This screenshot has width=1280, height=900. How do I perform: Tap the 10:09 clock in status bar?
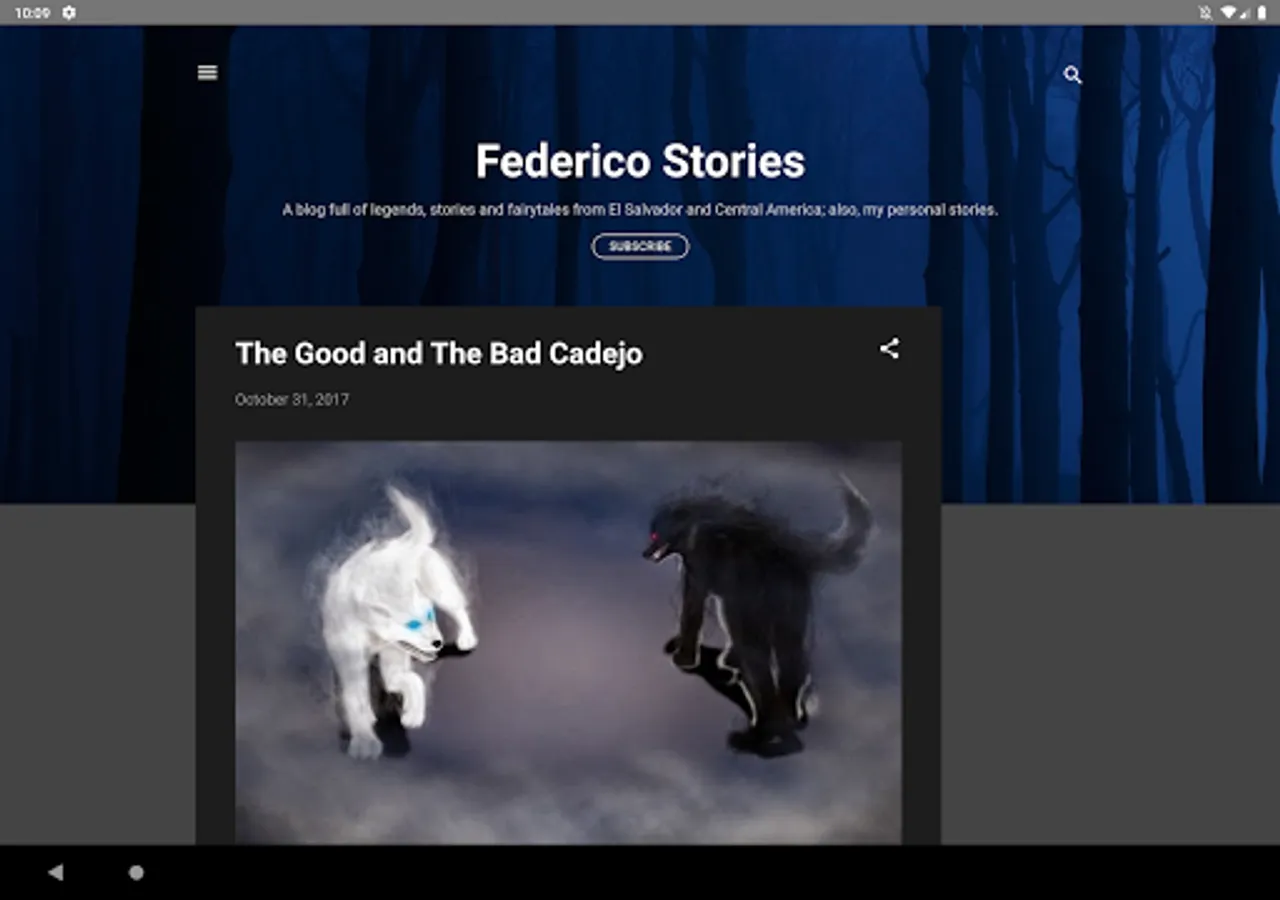(32, 13)
